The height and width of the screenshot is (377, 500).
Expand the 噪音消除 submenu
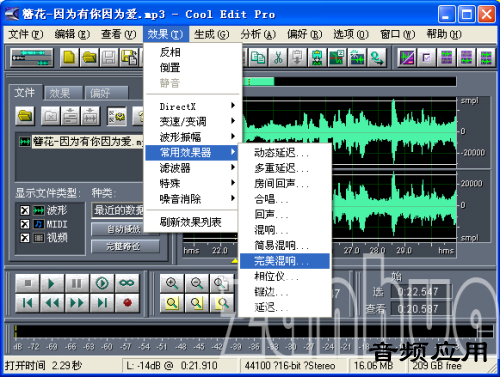click(192, 199)
